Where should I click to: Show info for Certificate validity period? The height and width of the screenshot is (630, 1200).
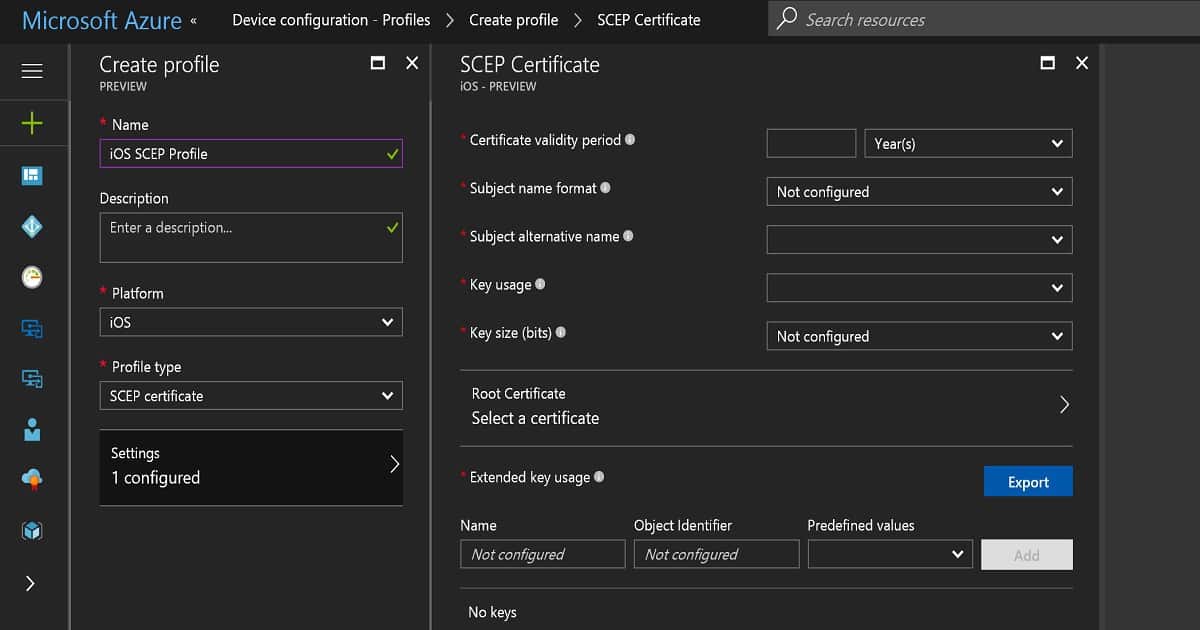pos(630,140)
